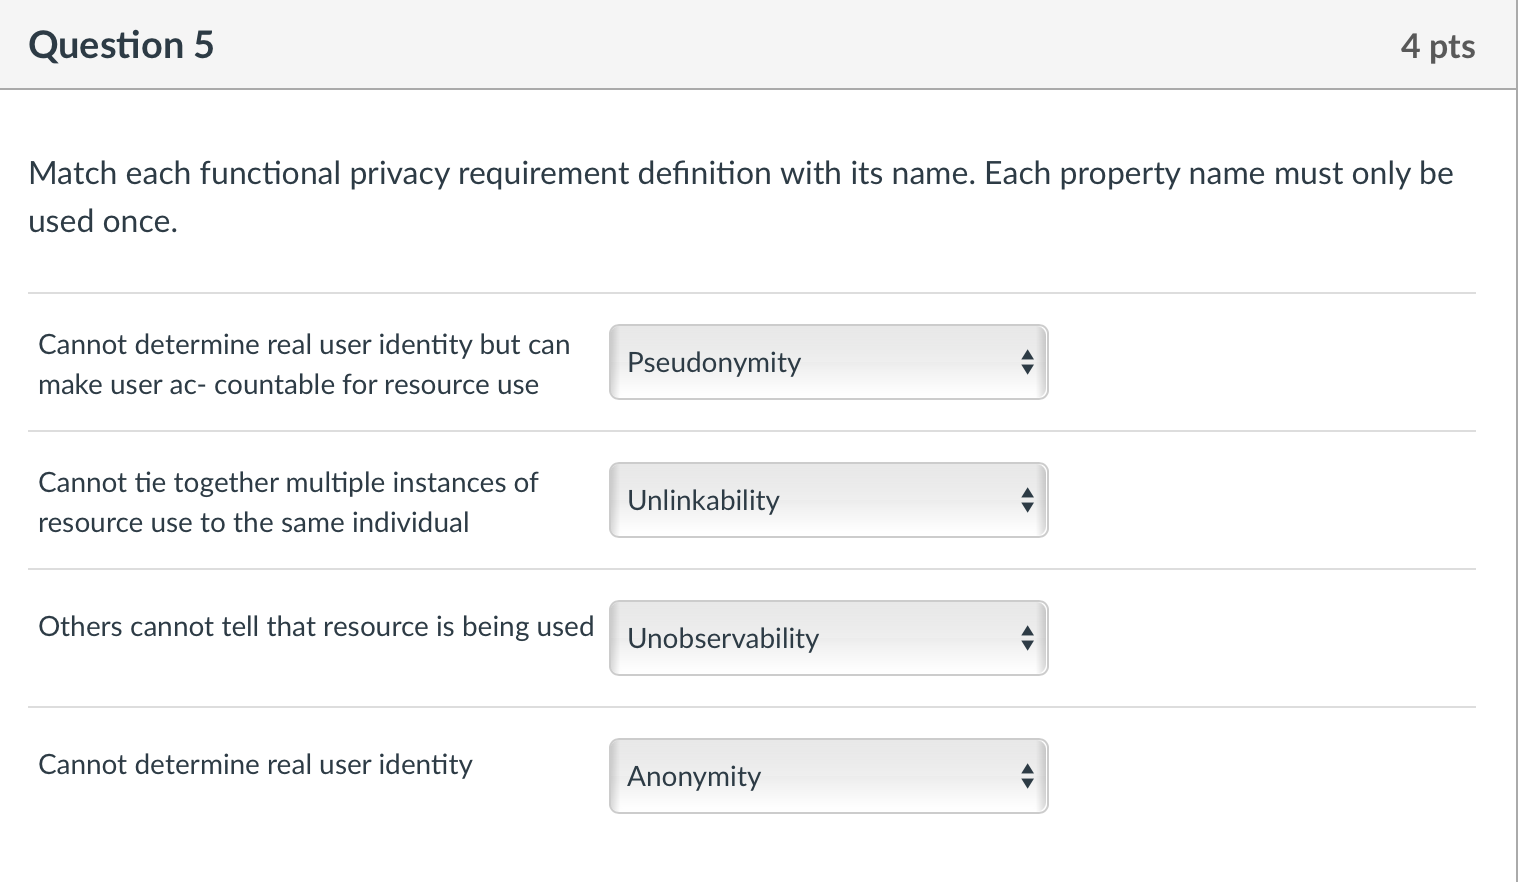Click the phrase "Each property name must only be"
The width and height of the screenshot is (1518, 882).
click(x=1218, y=174)
